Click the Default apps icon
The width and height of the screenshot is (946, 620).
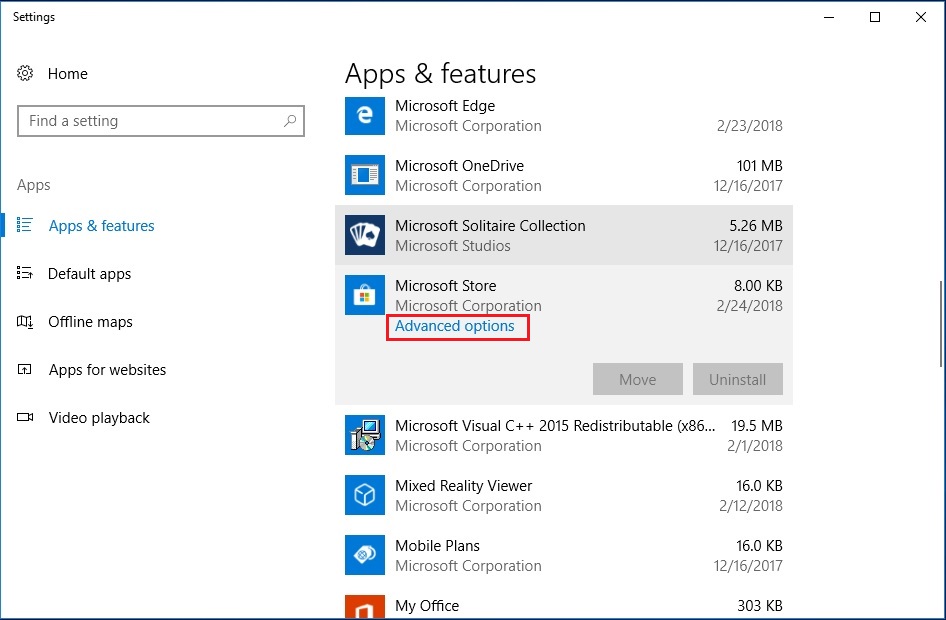[x=25, y=273]
